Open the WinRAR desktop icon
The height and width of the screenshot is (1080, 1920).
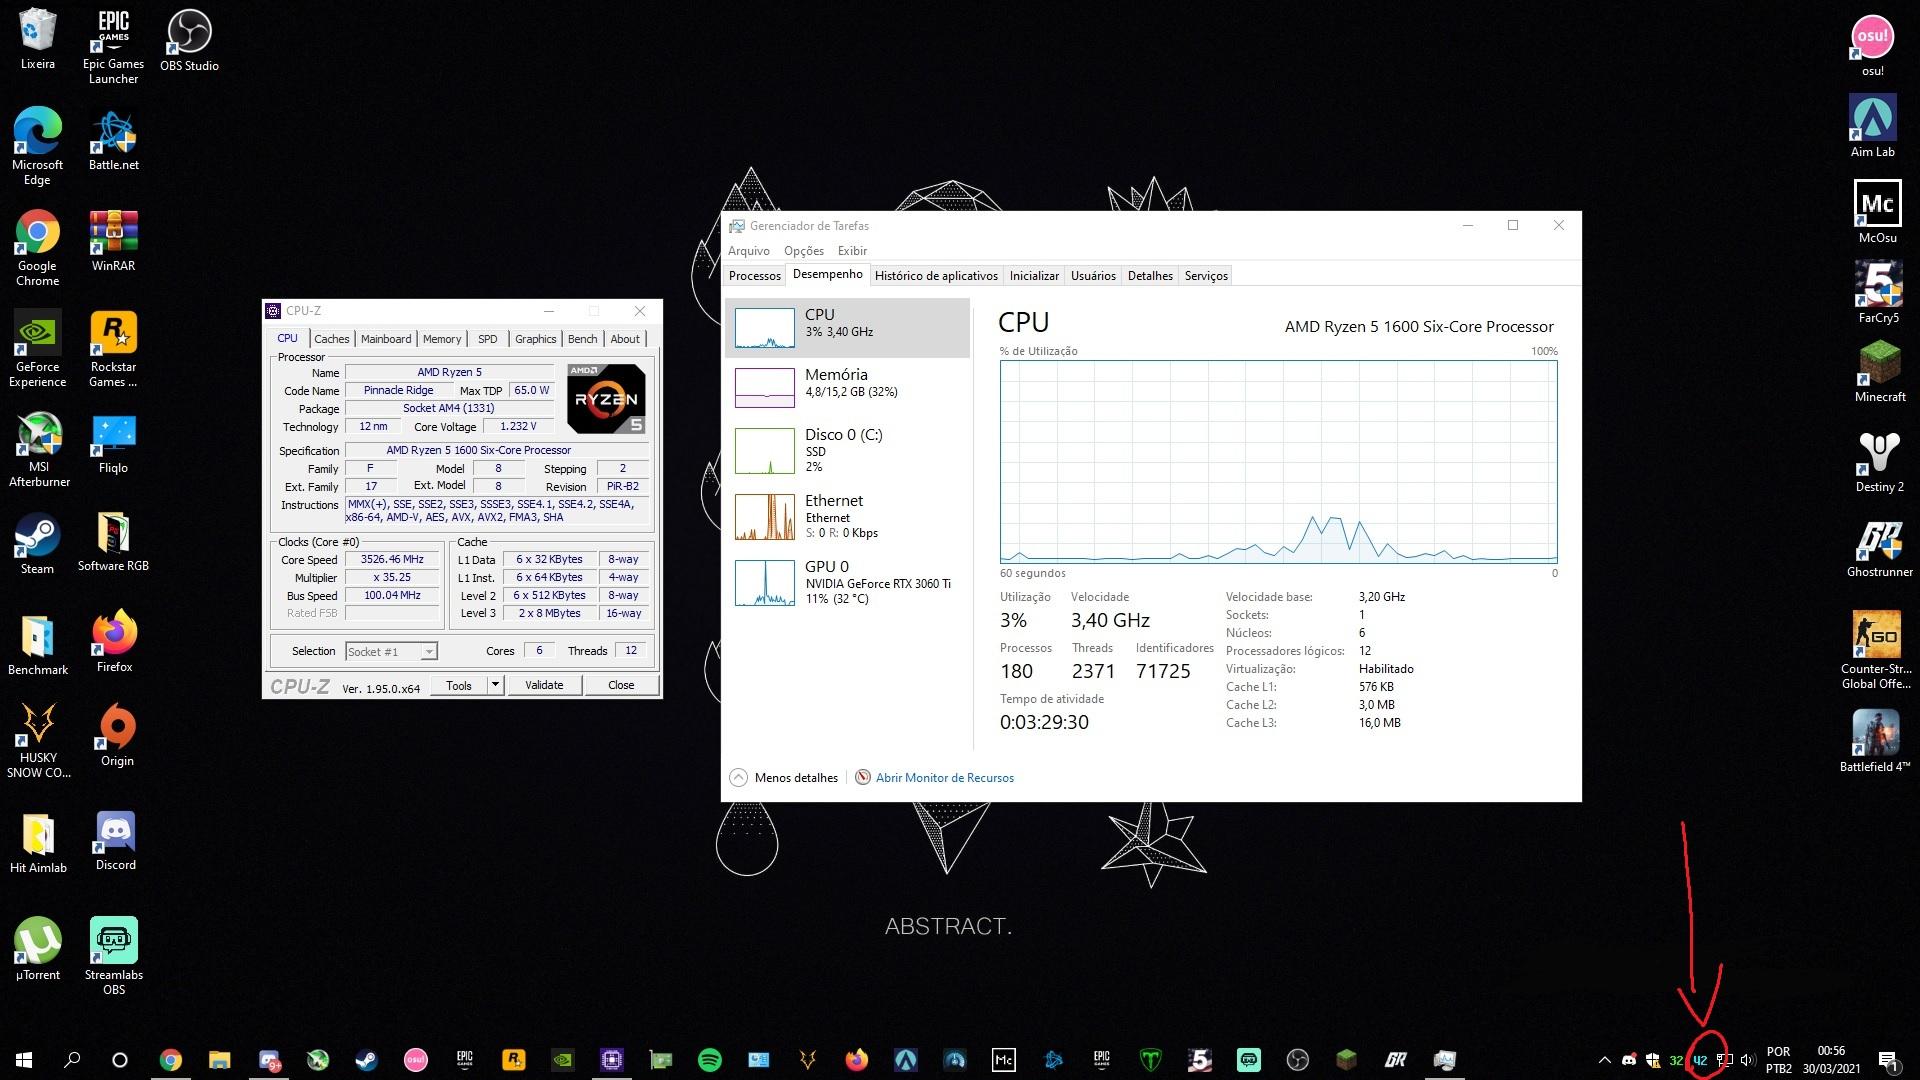(113, 240)
